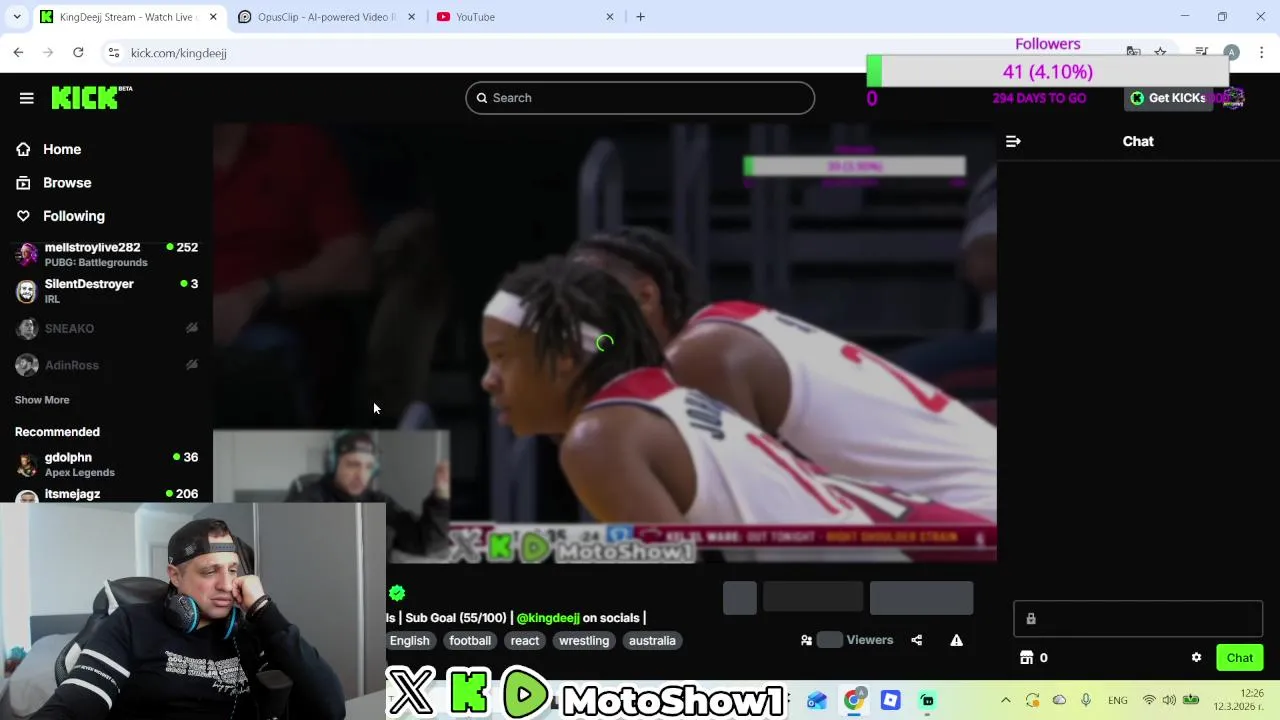Click the @kingdeejj socials link
The height and width of the screenshot is (720, 1280).
[x=548, y=618]
